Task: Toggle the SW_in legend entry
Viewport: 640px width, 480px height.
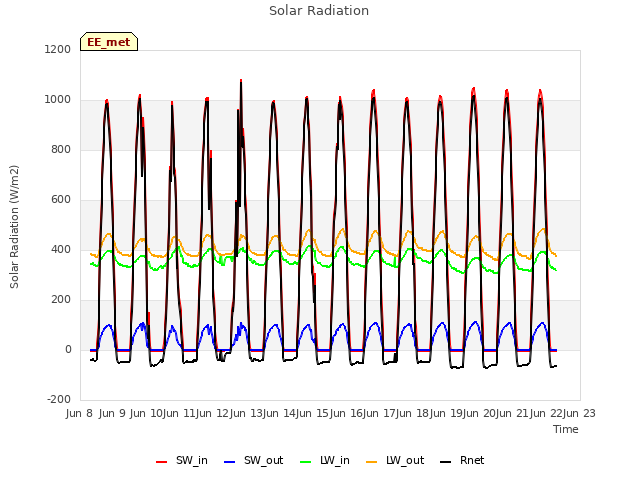Action: pyautogui.click(x=182, y=460)
